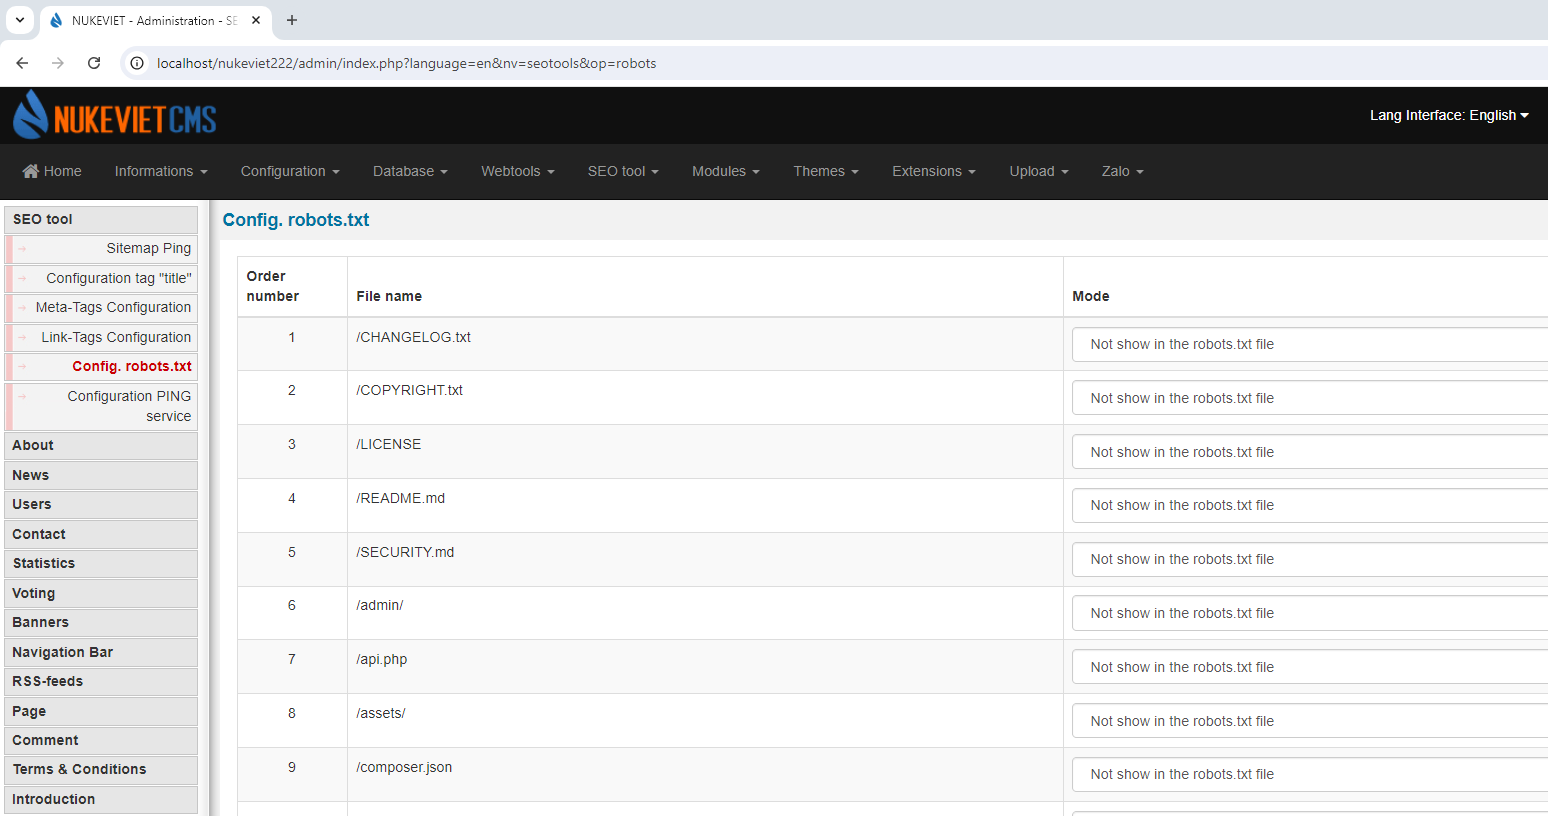Open the Comment module in the sidebar
Screen dimensions: 1548x816
101,740
